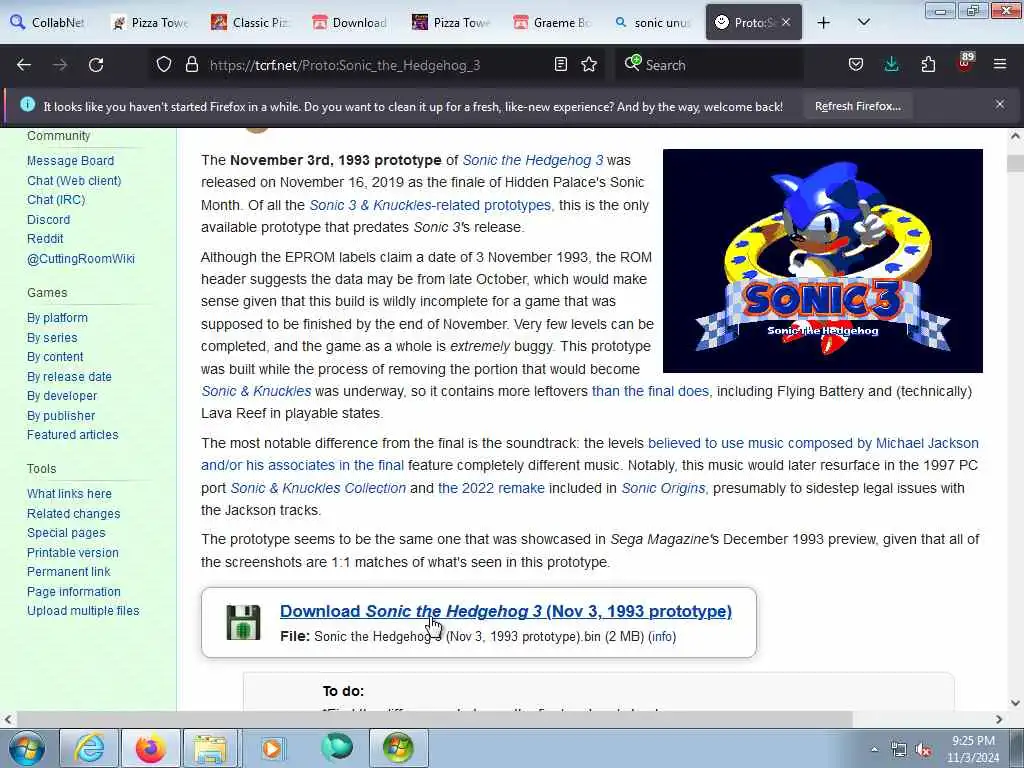This screenshot has height=768, width=1024.
Task: Click the taskbar clock showing 9:25 PM
Action: [x=973, y=749]
